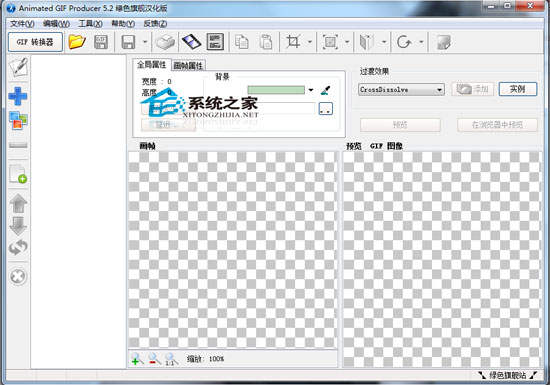The image size is (550, 385).
Task: Click the gray minus remove icon
Action: click(x=18, y=145)
